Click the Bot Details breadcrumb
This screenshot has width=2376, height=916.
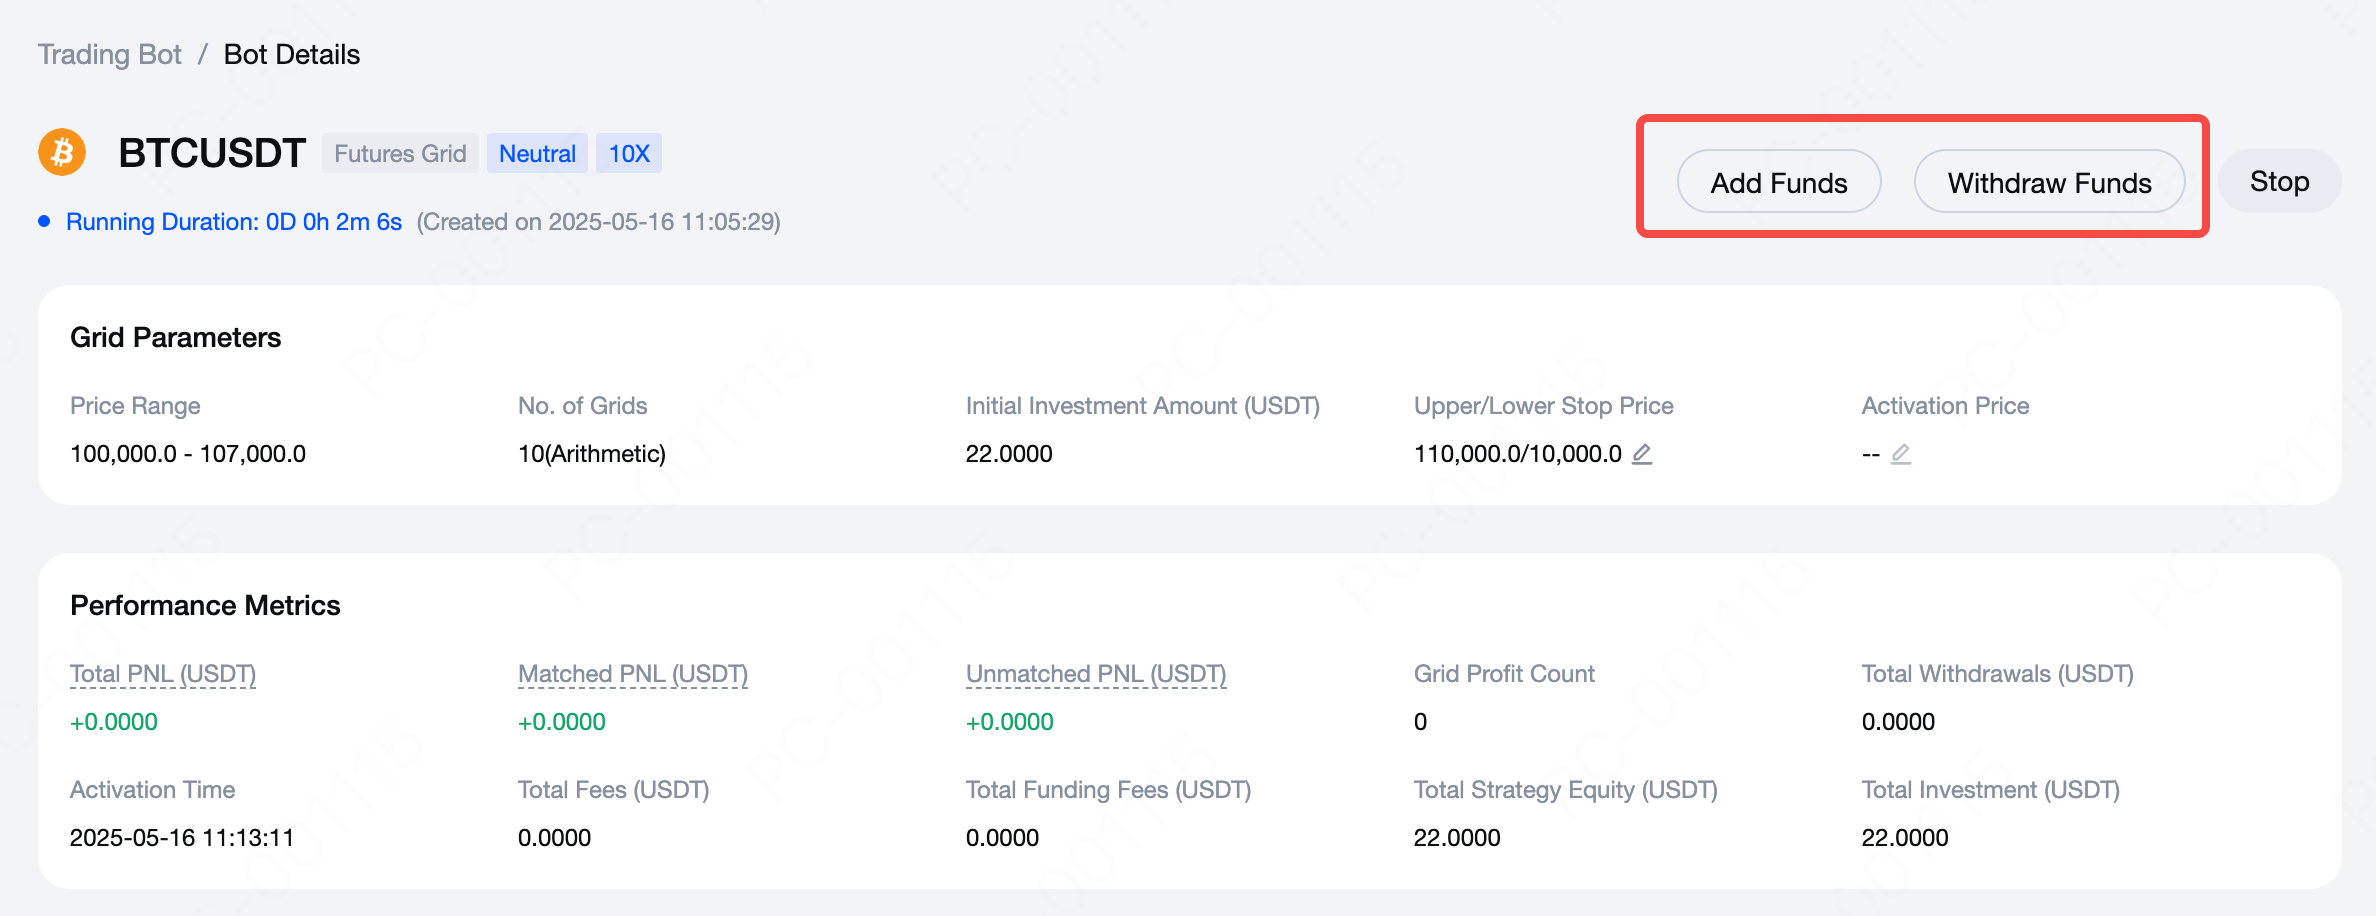pos(291,54)
